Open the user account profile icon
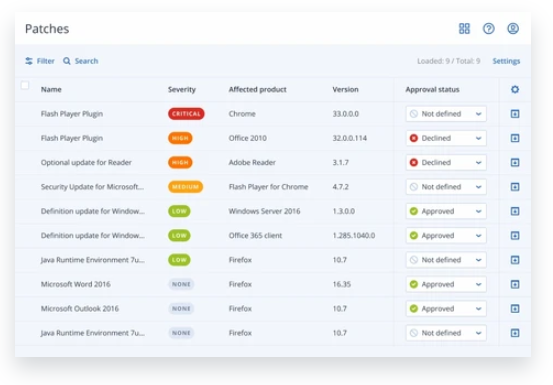 [x=513, y=29]
